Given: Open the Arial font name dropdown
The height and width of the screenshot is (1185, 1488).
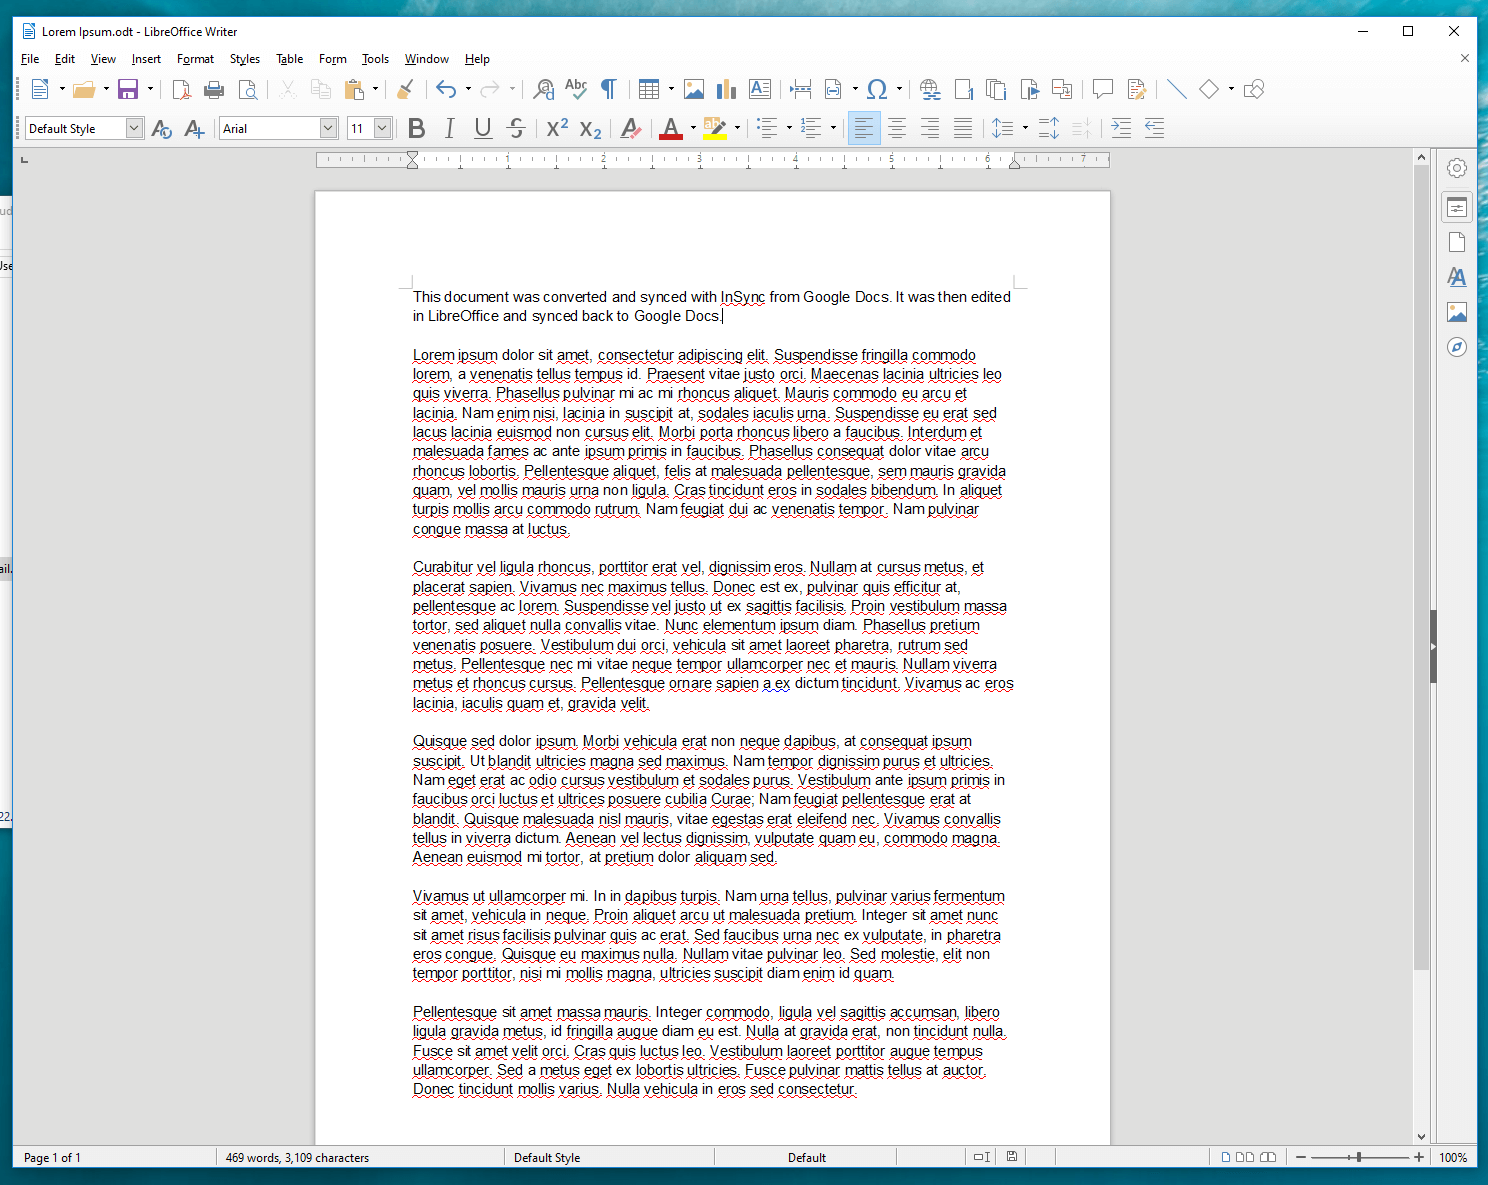Looking at the screenshot, I should pos(328,128).
